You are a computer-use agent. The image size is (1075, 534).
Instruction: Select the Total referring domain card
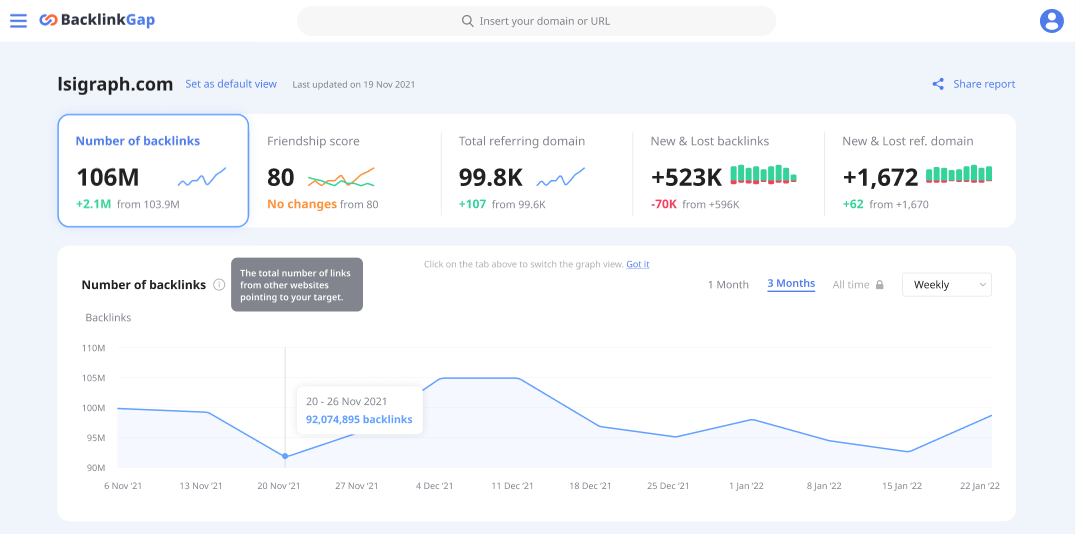tap(537, 171)
